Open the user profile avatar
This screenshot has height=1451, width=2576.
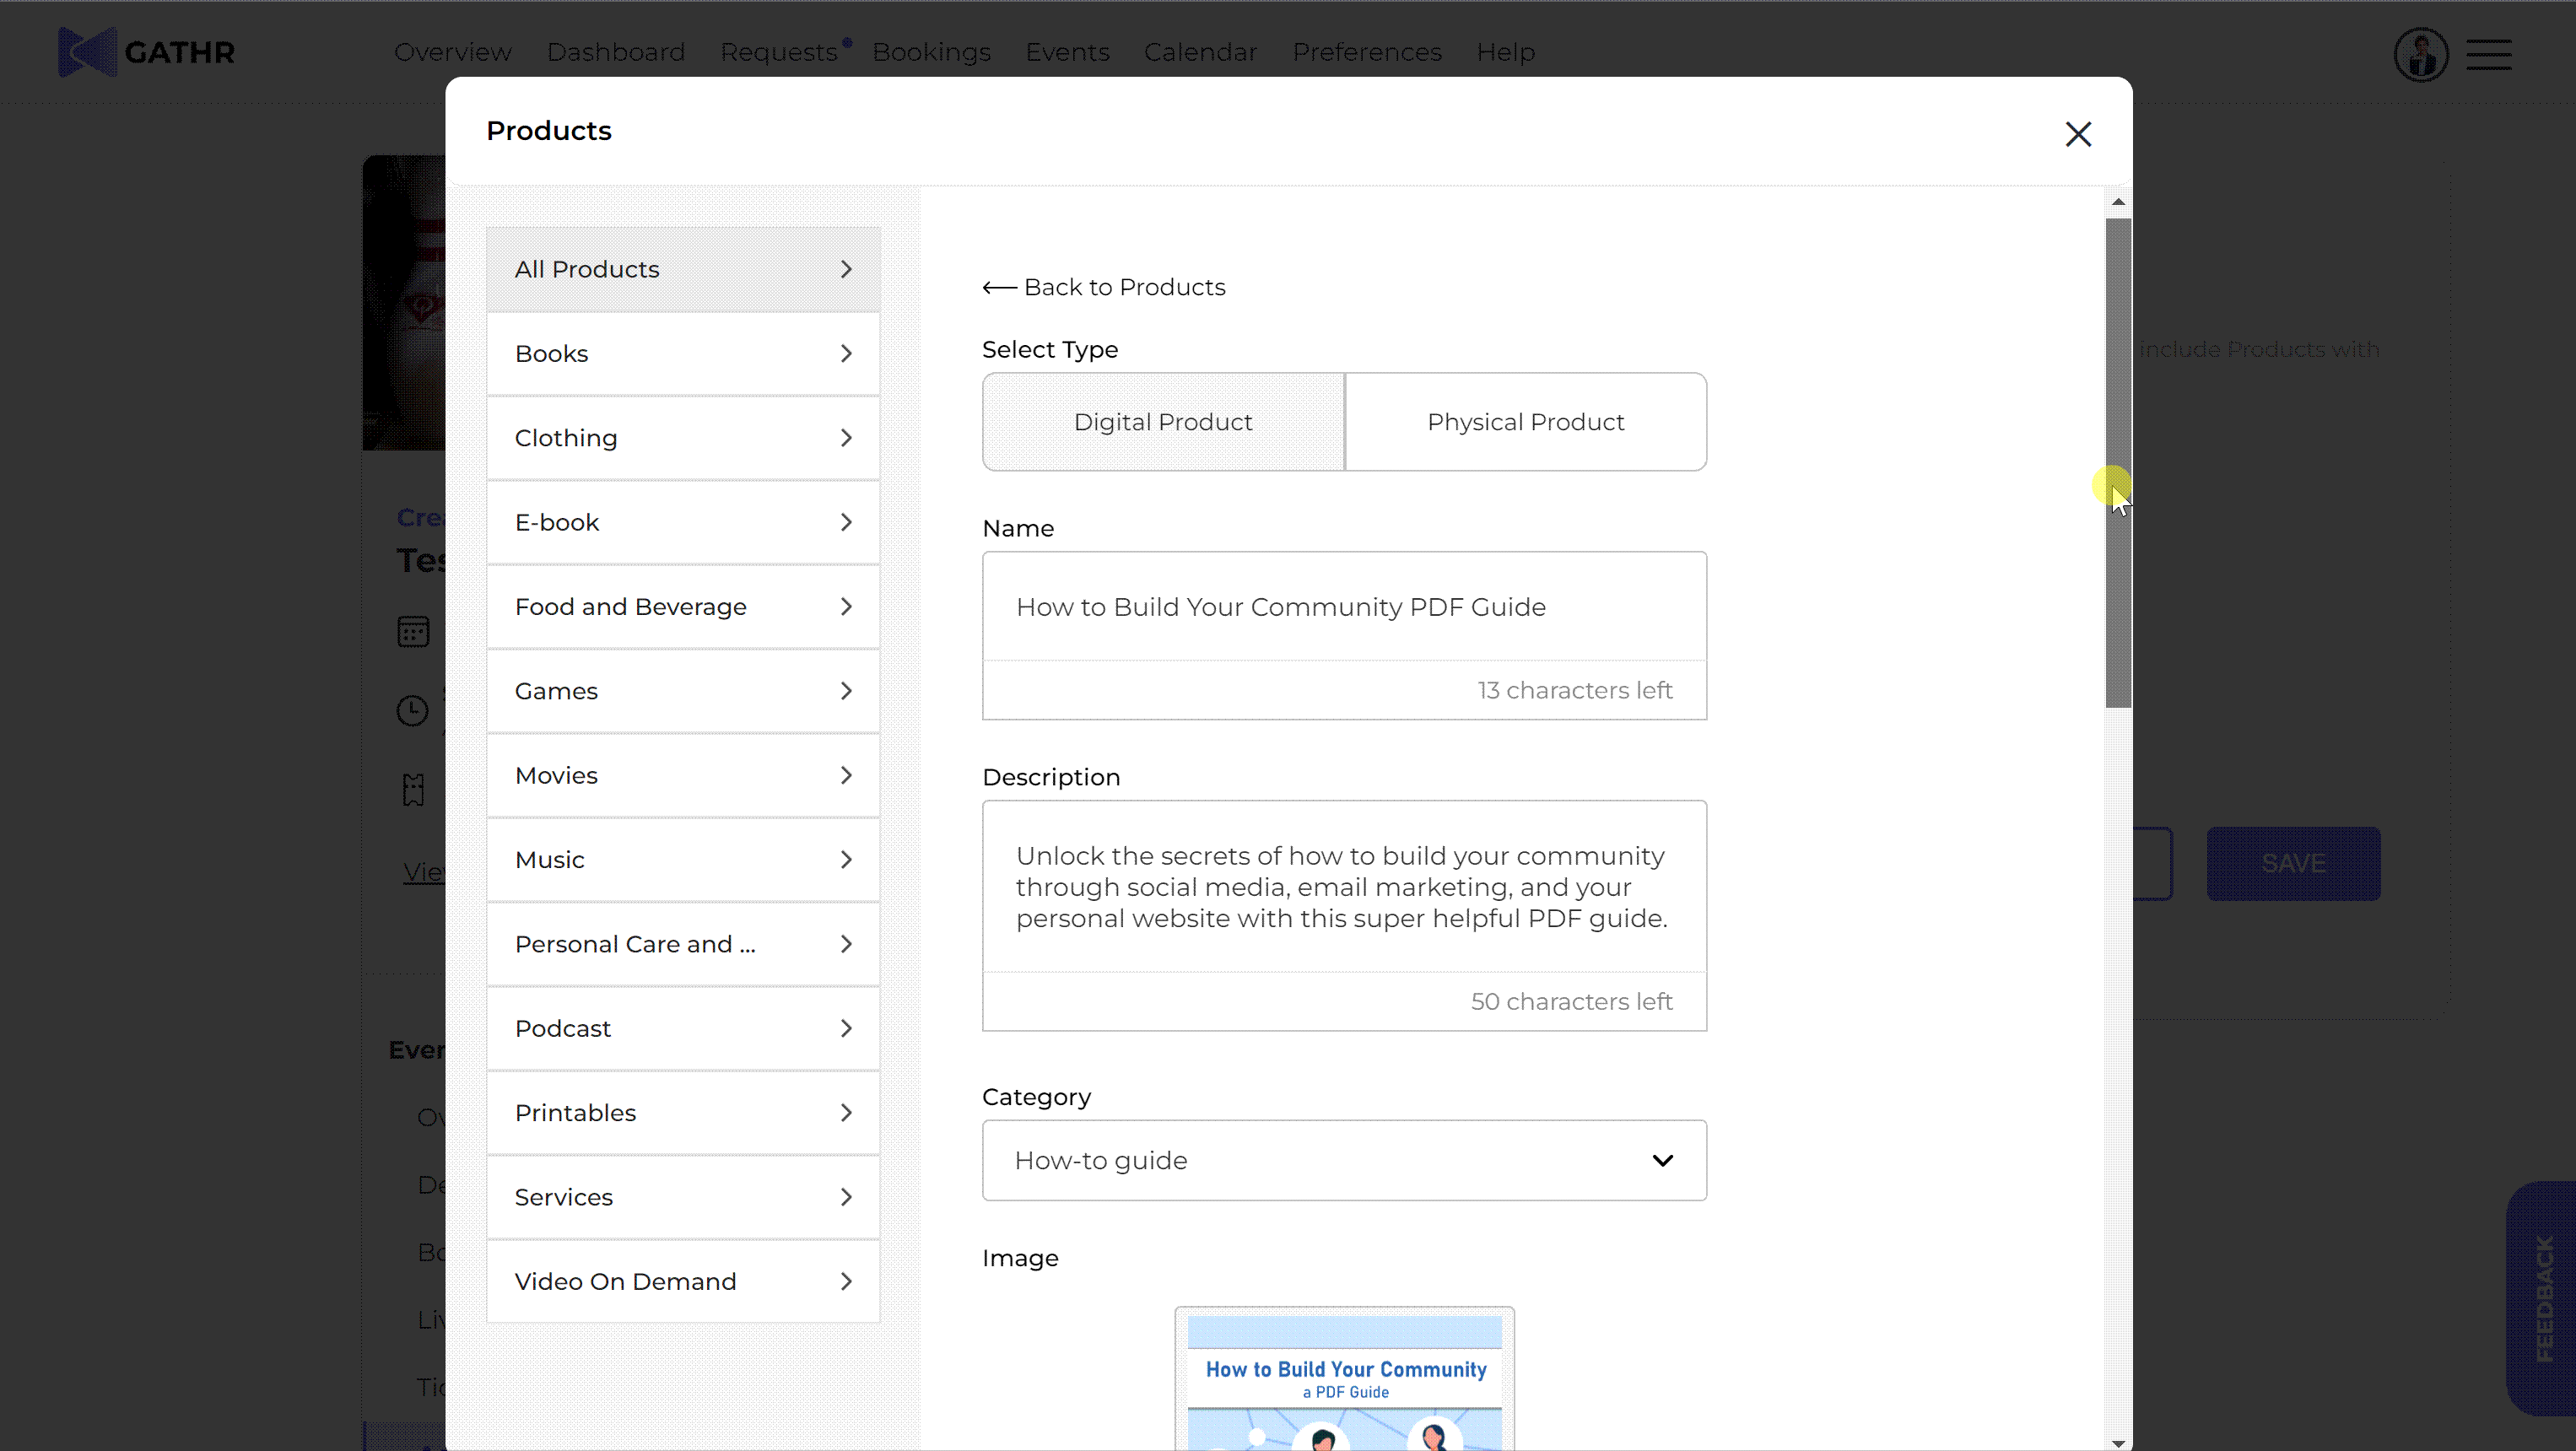click(2421, 54)
